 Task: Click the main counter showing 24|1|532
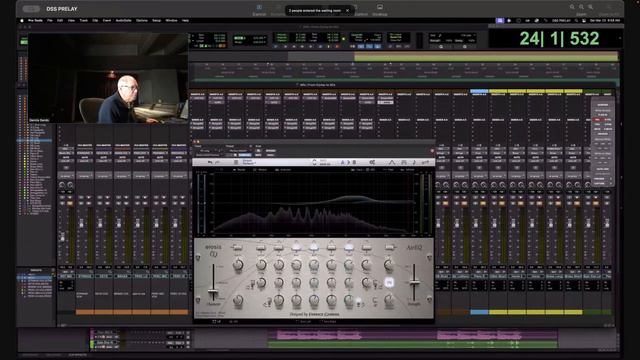tap(559, 39)
